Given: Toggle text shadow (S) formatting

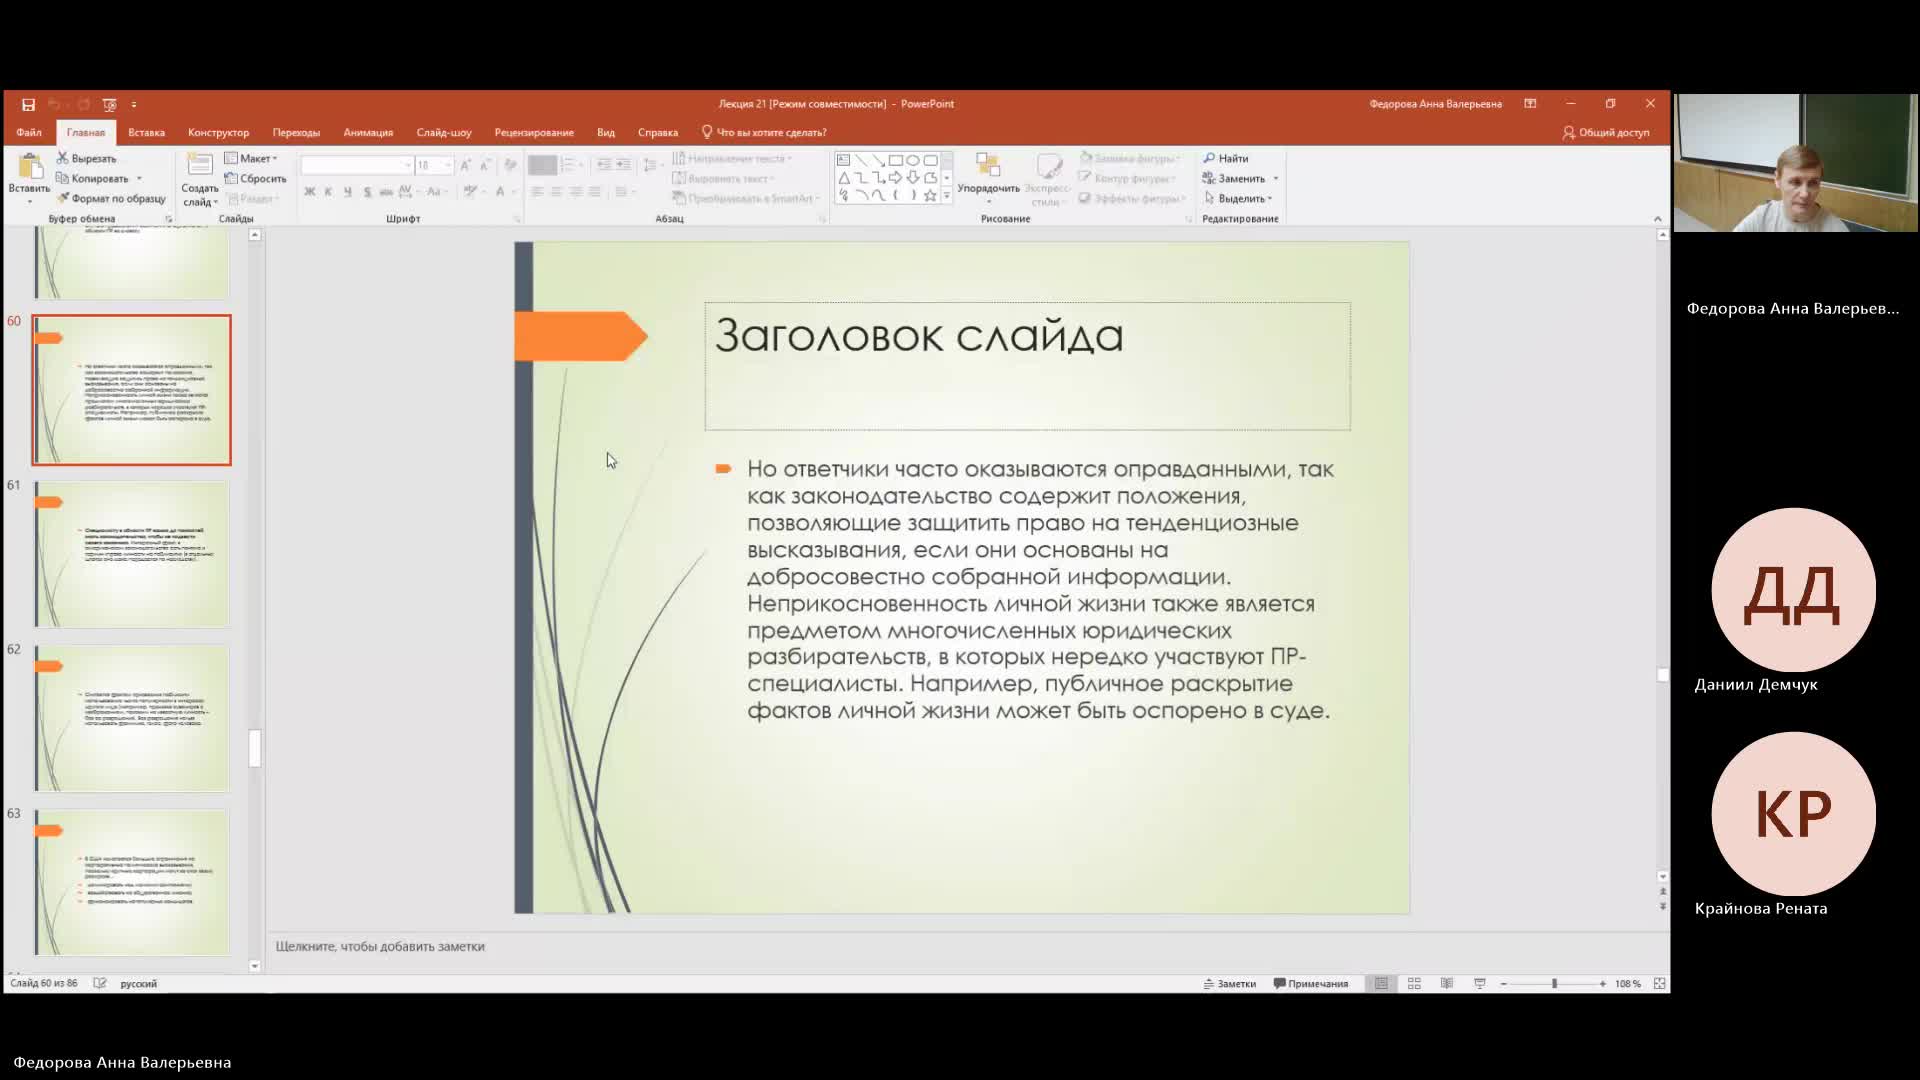Looking at the screenshot, I should click(367, 191).
